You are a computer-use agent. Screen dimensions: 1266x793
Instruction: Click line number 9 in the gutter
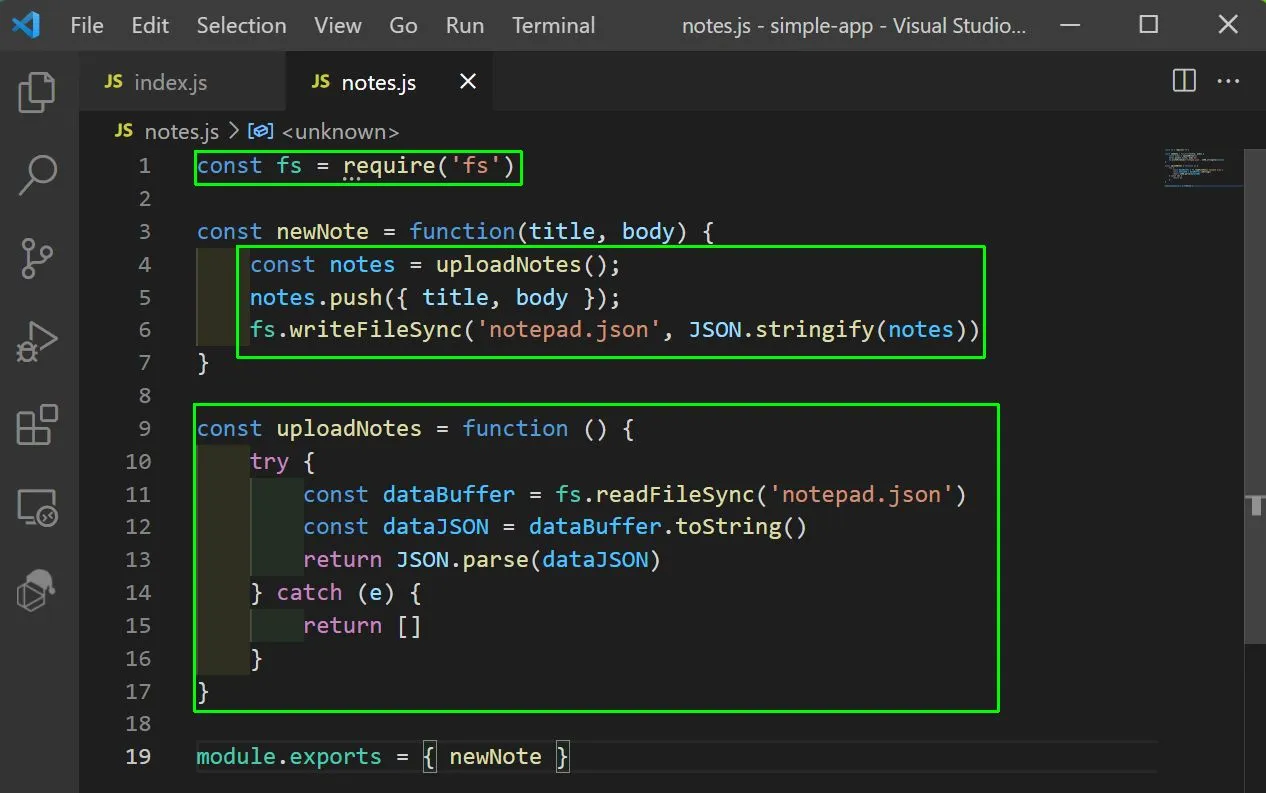[x=144, y=428]
